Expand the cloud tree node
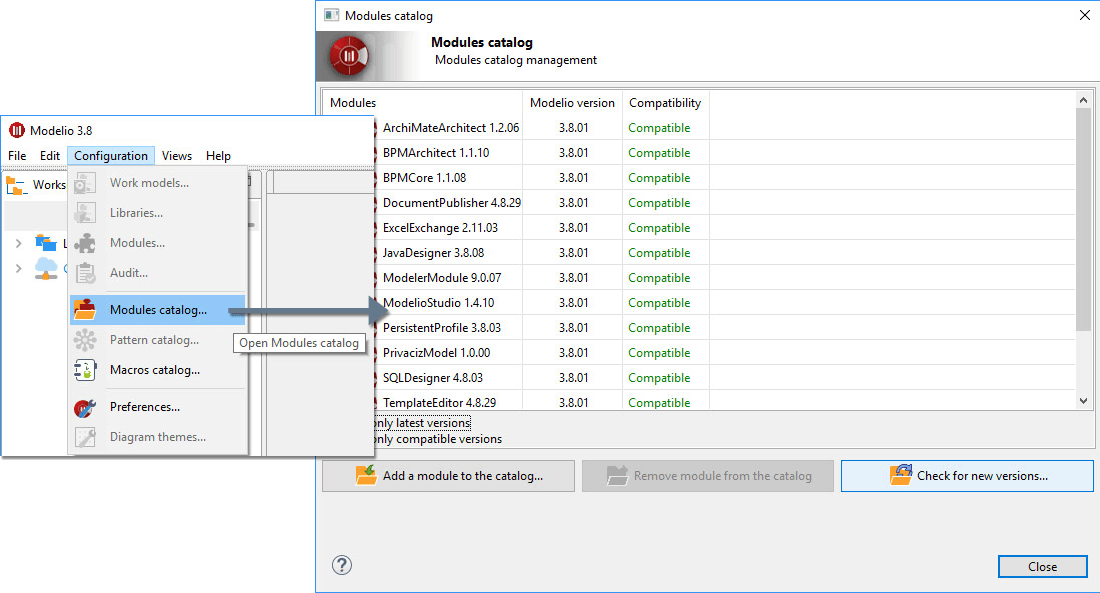 pos(19,268)
